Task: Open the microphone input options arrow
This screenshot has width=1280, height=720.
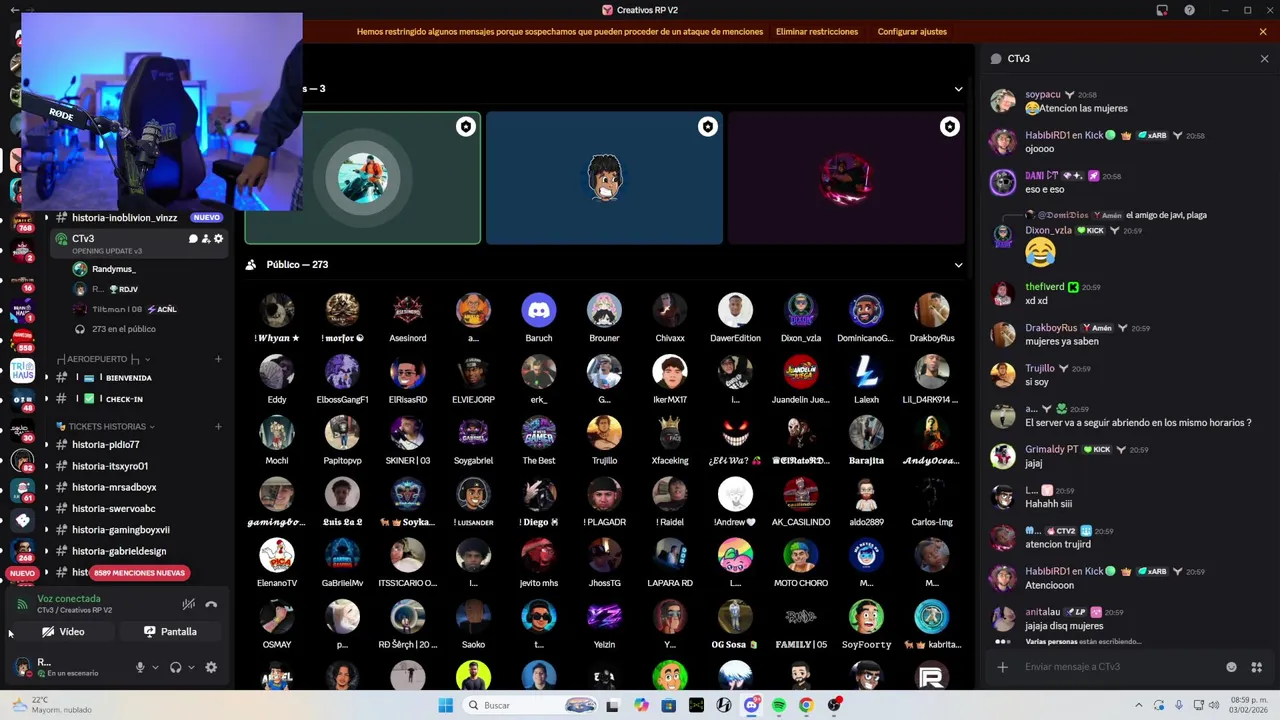Action: pos(154,667)
